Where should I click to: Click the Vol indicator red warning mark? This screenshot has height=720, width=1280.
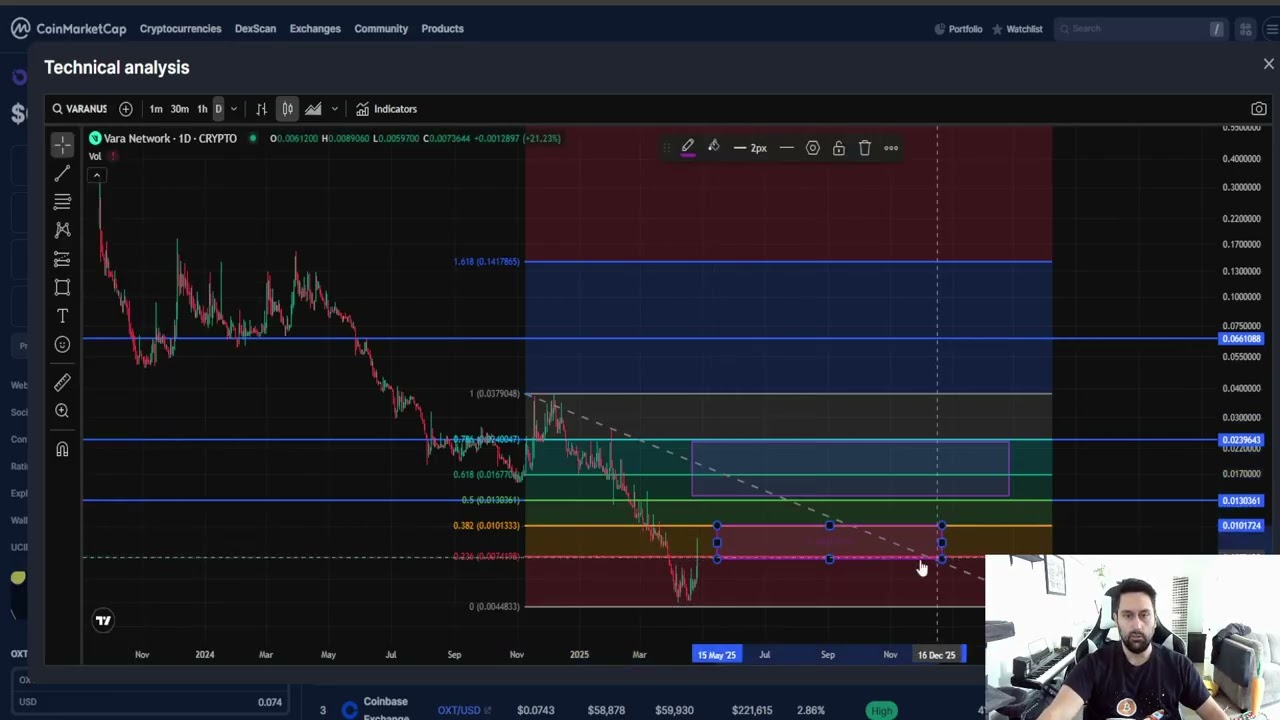tap(113, 156)
